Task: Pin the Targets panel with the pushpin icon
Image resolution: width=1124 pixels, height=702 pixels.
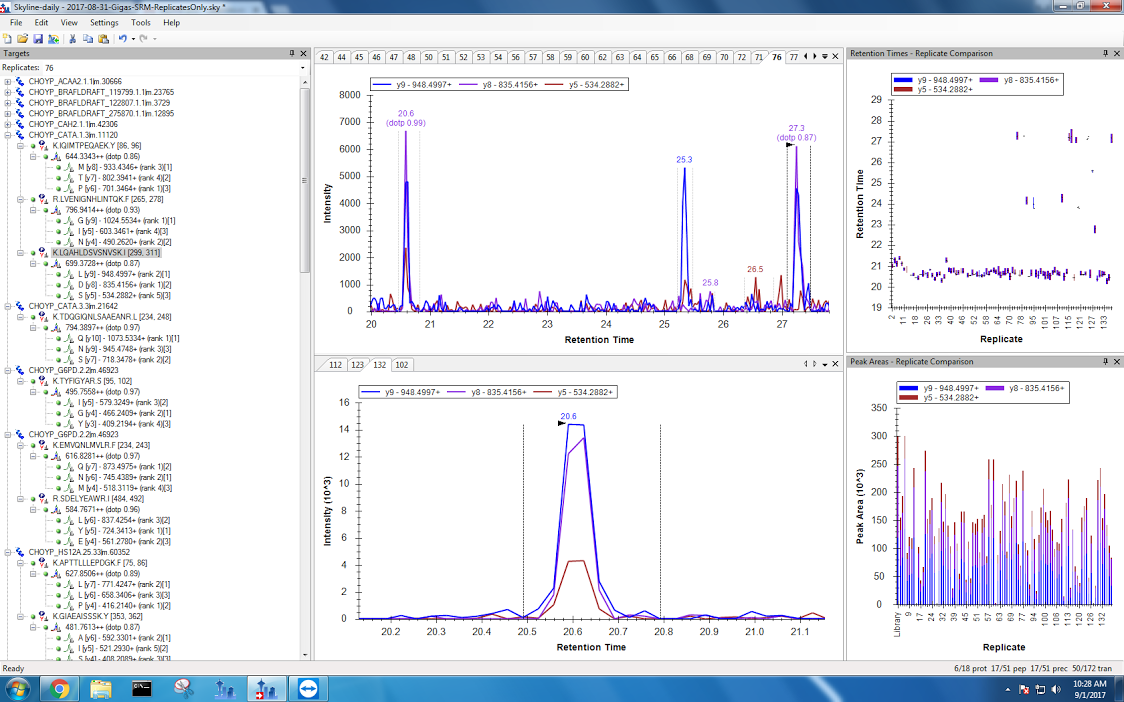Action: (x=291, y=53)
